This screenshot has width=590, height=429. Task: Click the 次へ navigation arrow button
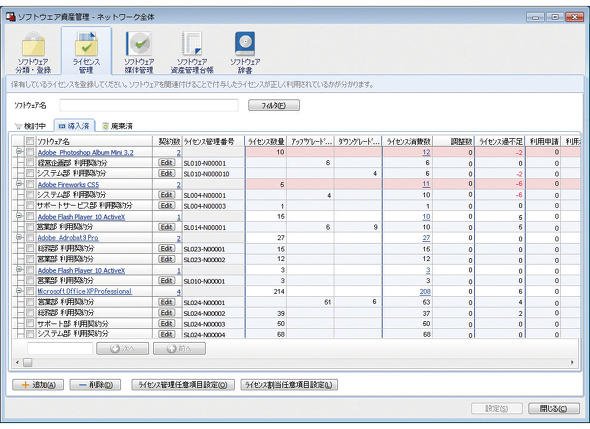pyautogui.click(x=122, y=348)
